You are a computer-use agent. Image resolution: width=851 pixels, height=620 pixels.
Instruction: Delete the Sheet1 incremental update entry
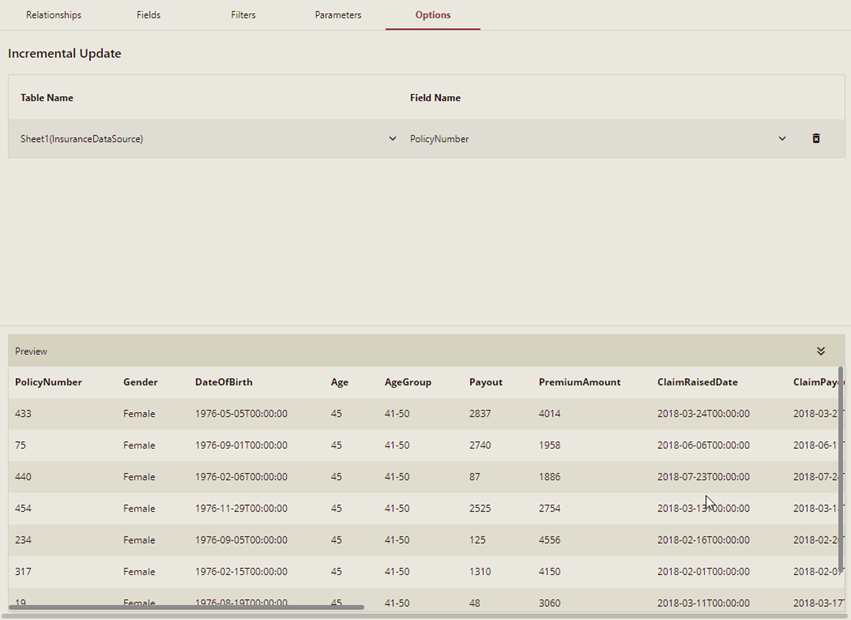click(x=816, y=138)
